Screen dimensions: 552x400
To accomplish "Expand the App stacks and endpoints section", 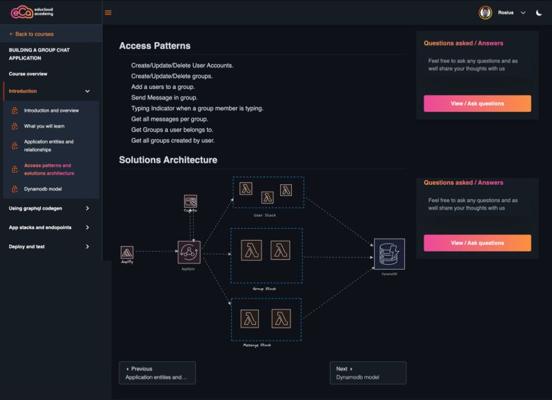I will [87, 227].
